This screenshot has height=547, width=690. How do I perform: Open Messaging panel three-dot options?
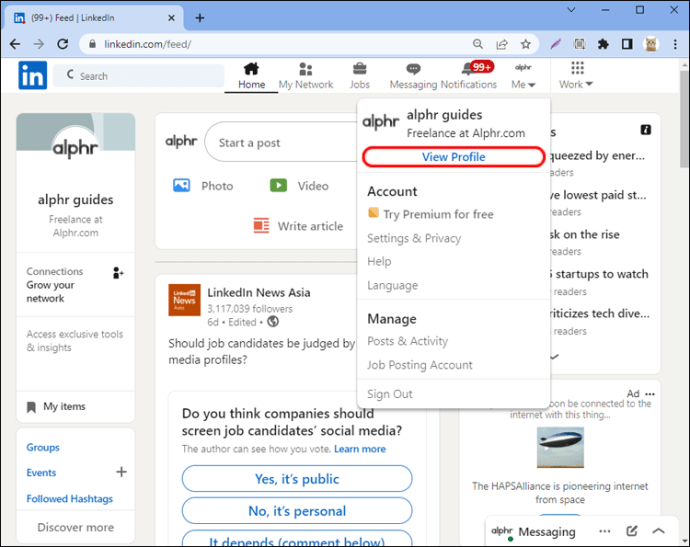tap(605, 531)
